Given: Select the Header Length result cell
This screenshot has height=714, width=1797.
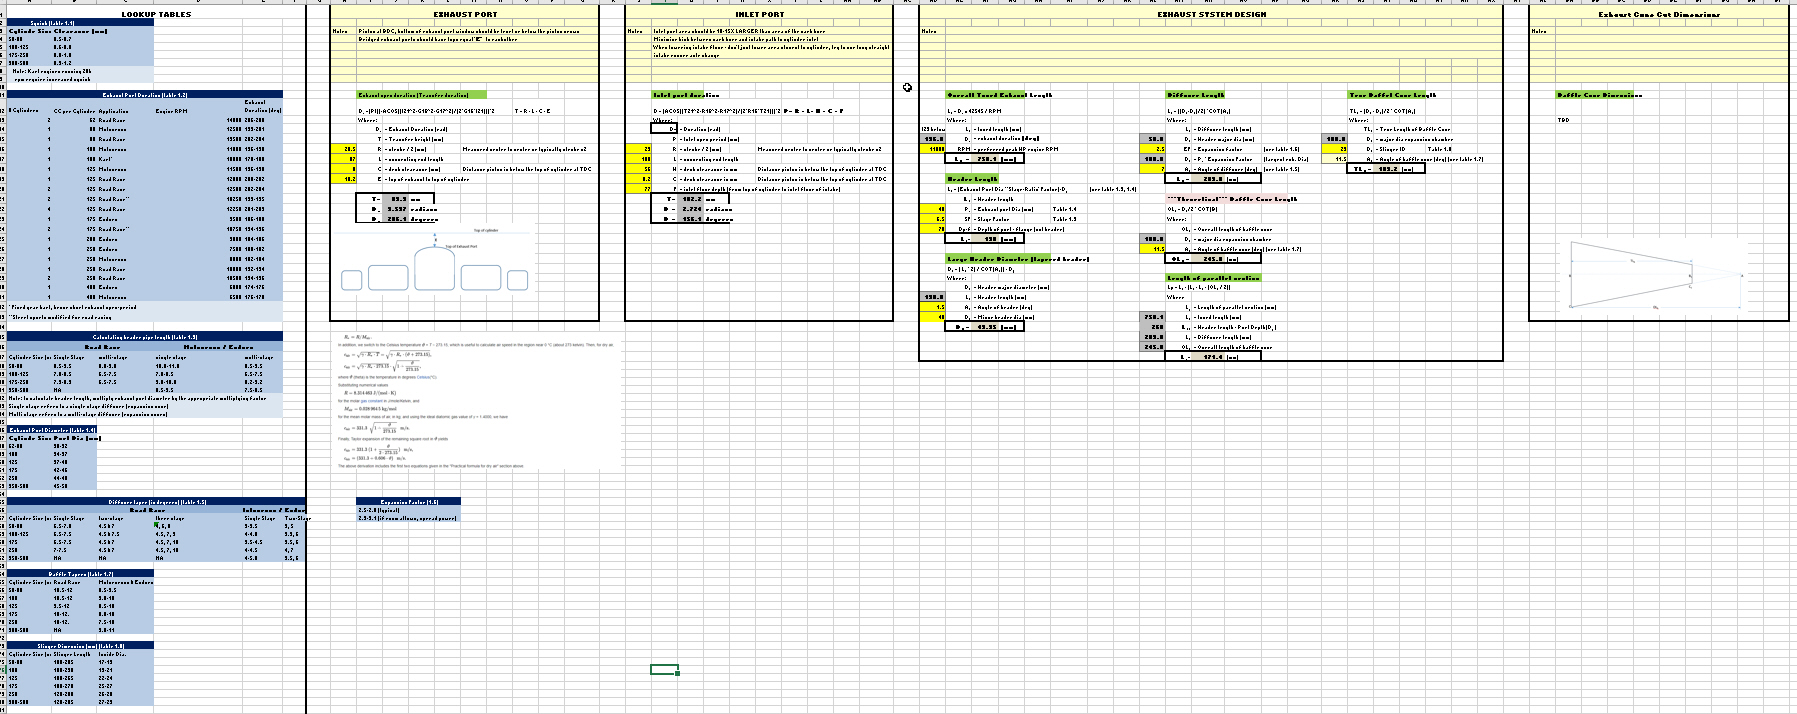Looking at the screenshot, I should click(984, 239).
